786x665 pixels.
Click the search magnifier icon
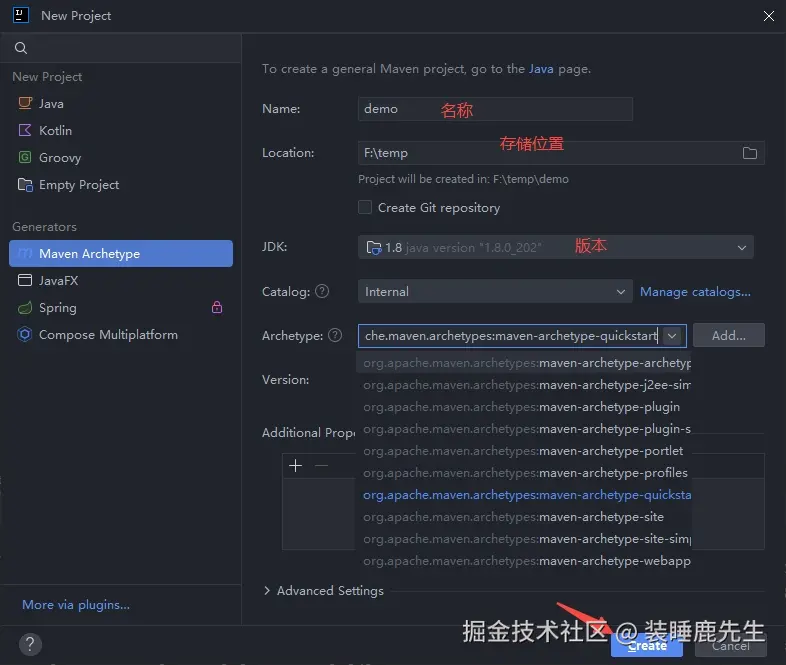[x=21, y=48]
